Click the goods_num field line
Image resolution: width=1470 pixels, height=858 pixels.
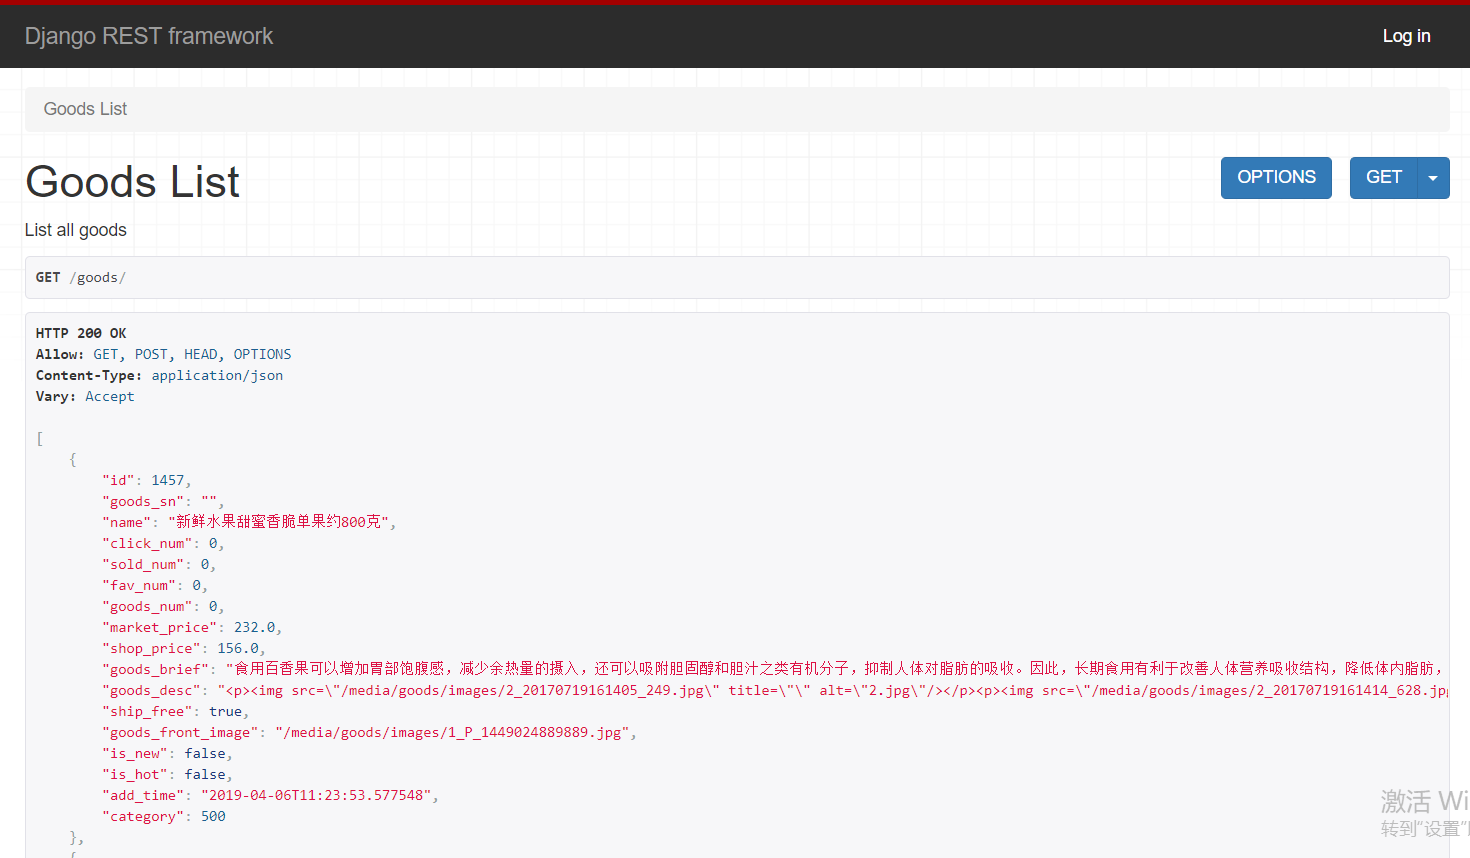point(163,606)
